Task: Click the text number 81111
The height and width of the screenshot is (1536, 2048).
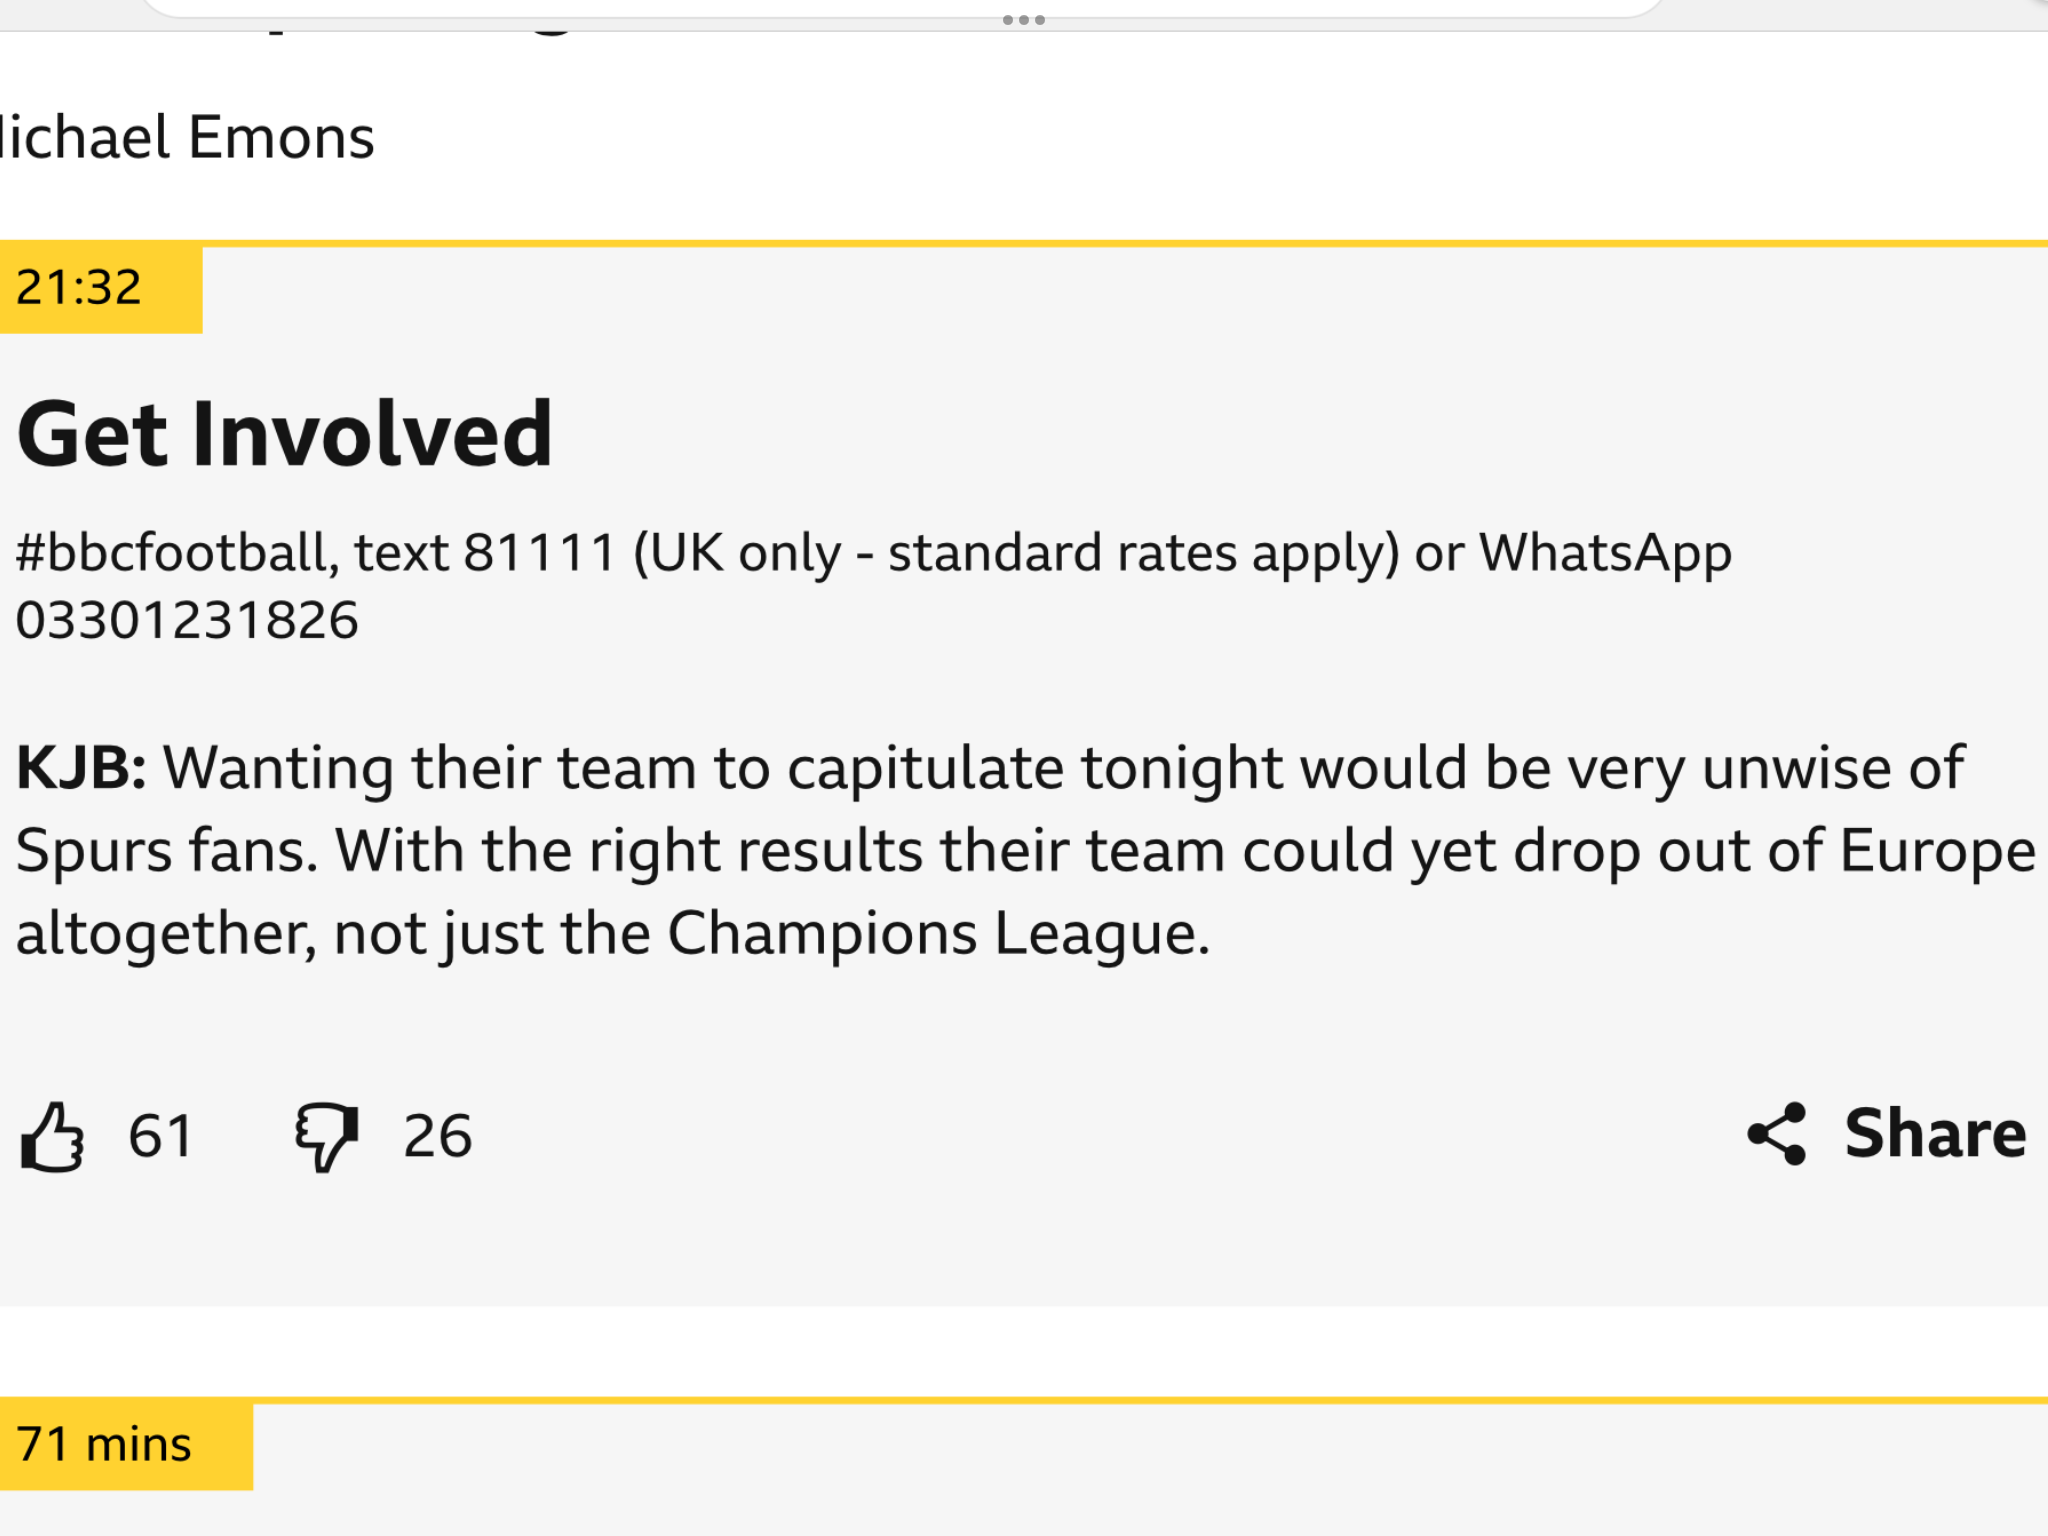Action: (x=540, y=552)
